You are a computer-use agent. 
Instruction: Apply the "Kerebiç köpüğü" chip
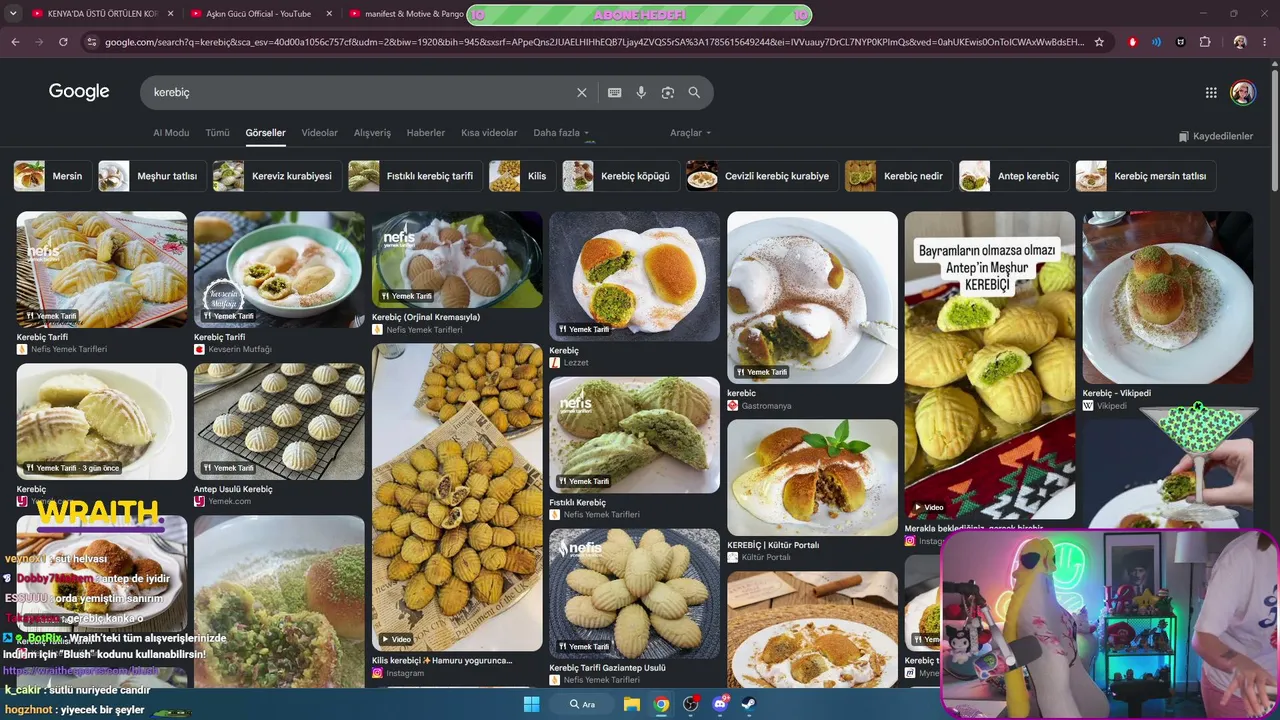pyautogui.click(x=621, y=176)
